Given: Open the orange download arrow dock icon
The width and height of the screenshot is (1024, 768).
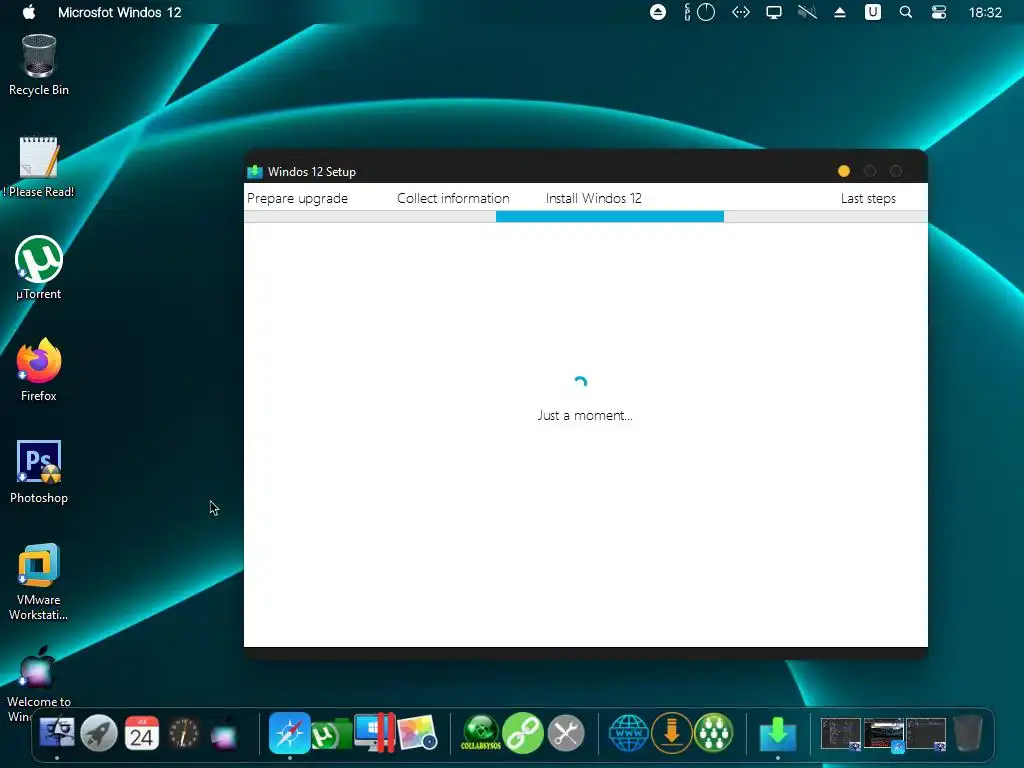Looking at the screenshot, I should [x=671, y=732].
